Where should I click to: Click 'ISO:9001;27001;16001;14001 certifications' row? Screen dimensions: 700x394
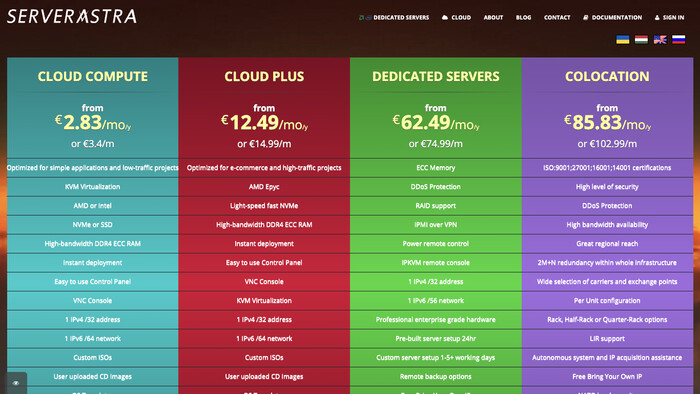tap(607, 168)
